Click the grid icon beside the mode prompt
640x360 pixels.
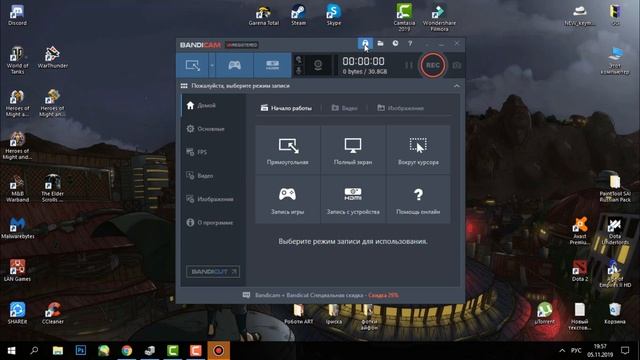[x=184, y=86]
